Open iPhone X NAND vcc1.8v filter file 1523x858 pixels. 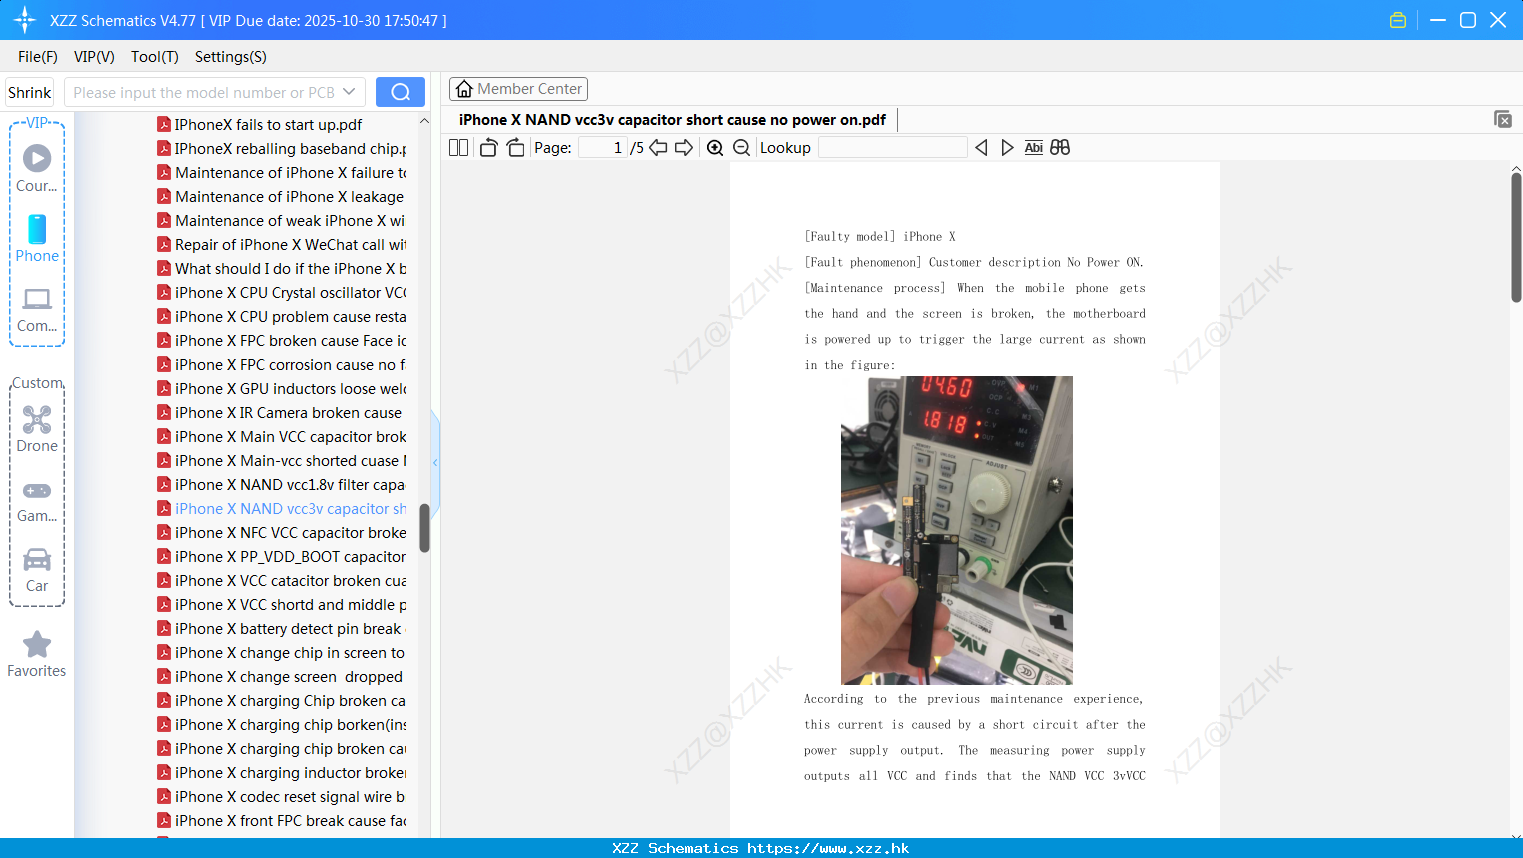(281, 484)
